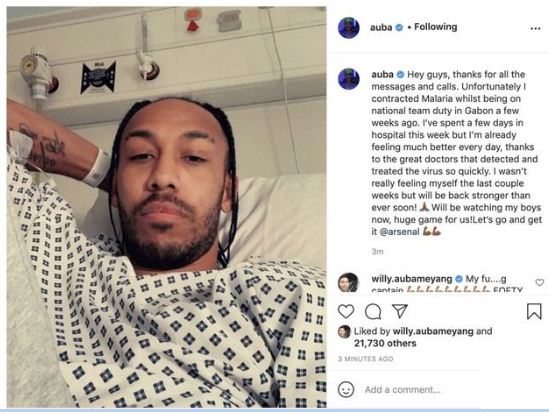Like willy.aubameyang's comment with small heart
Screen dimensions: 549x412
click(x=540, y=282)
